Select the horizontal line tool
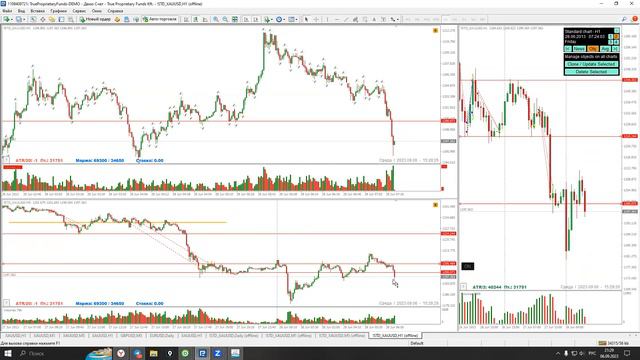The height and width of the screenshot is (360, 640). click(337, 19)
